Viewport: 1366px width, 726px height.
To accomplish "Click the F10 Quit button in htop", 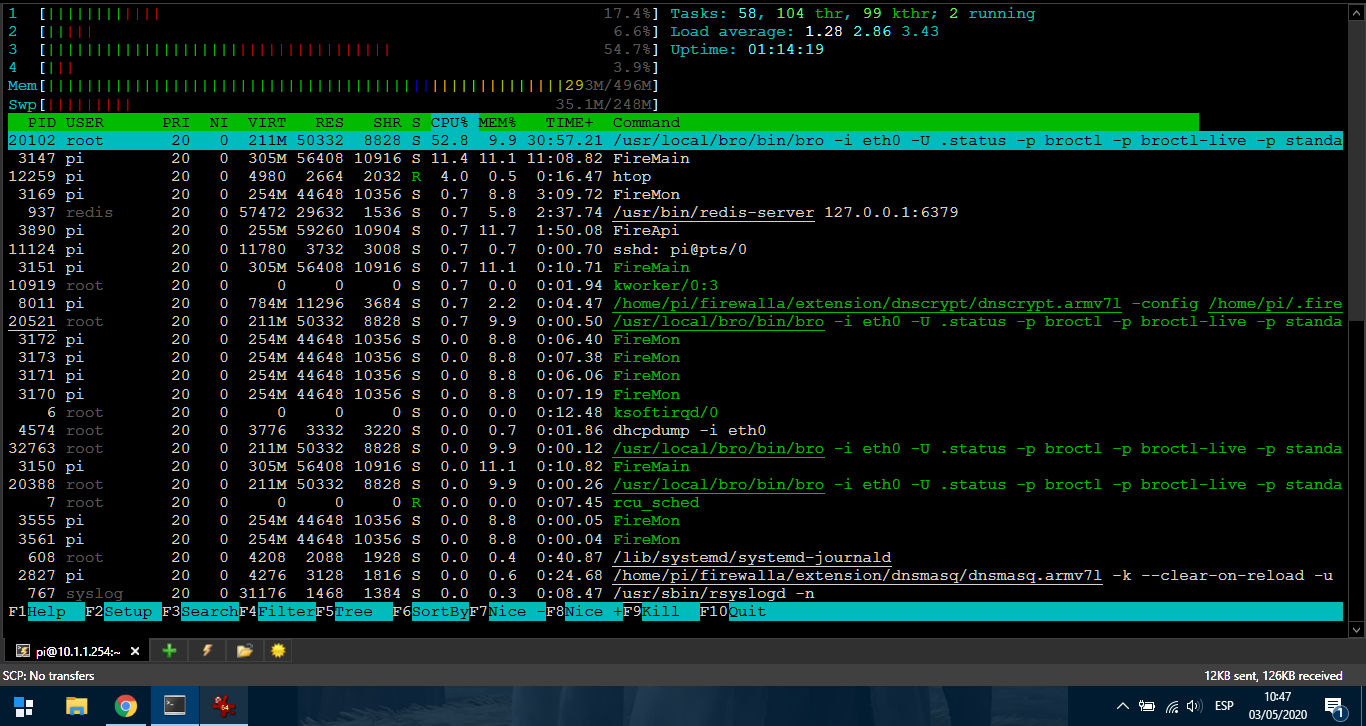I will coord(746,611).
